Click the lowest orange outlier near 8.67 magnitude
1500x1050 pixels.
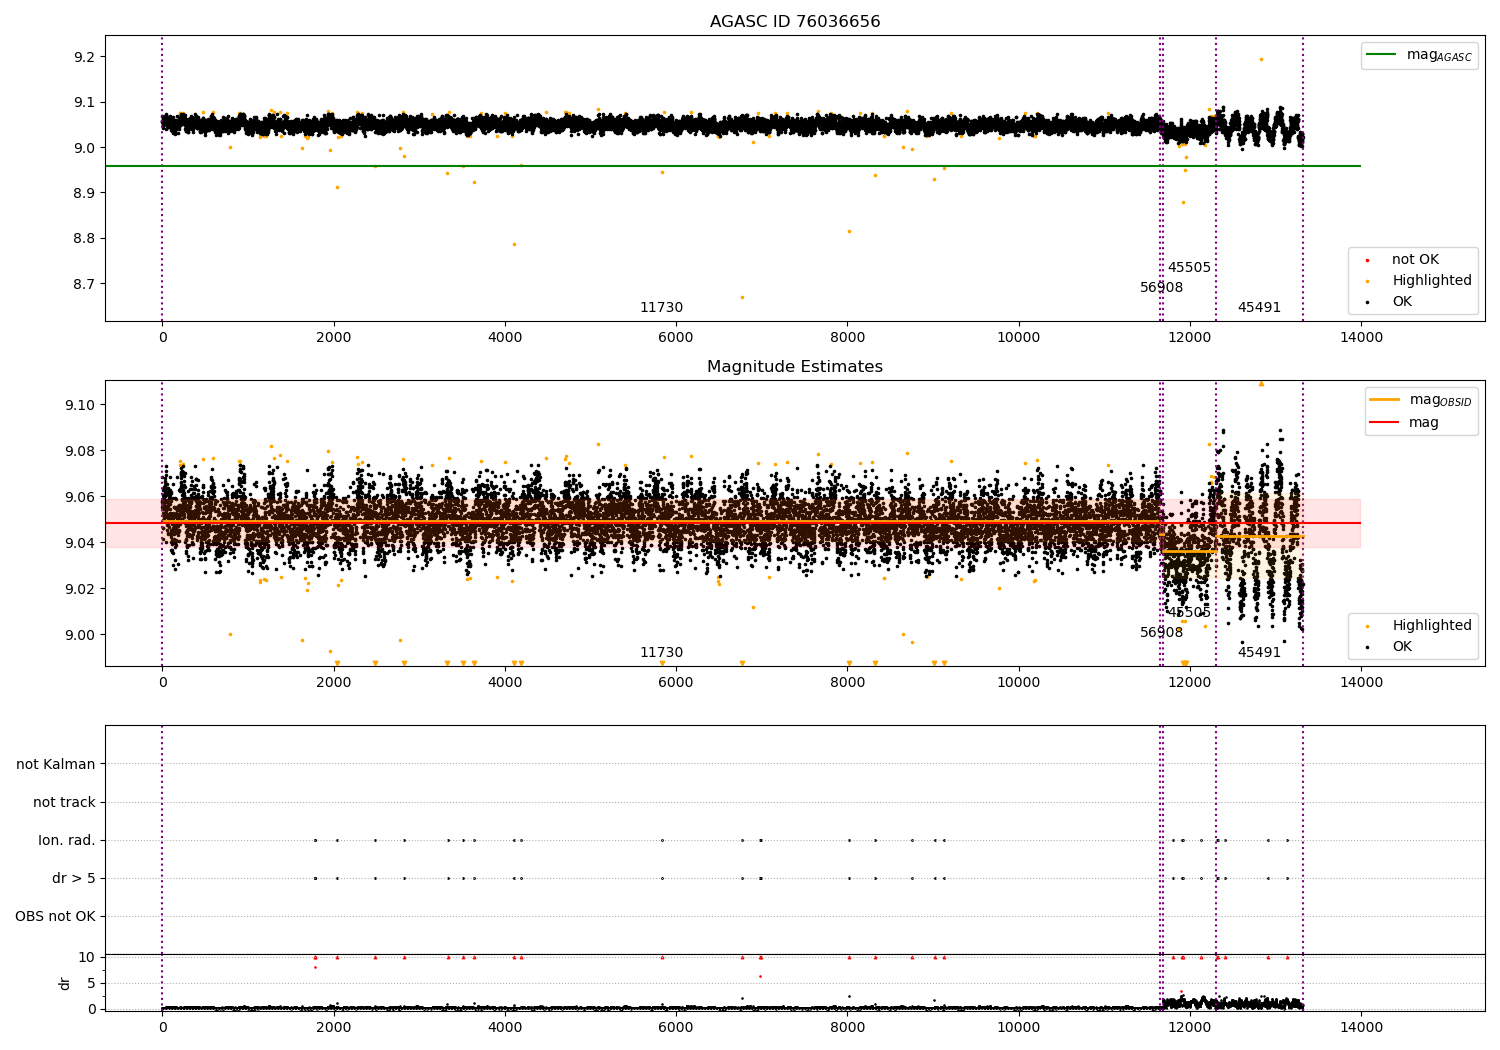tap(742, 297)
